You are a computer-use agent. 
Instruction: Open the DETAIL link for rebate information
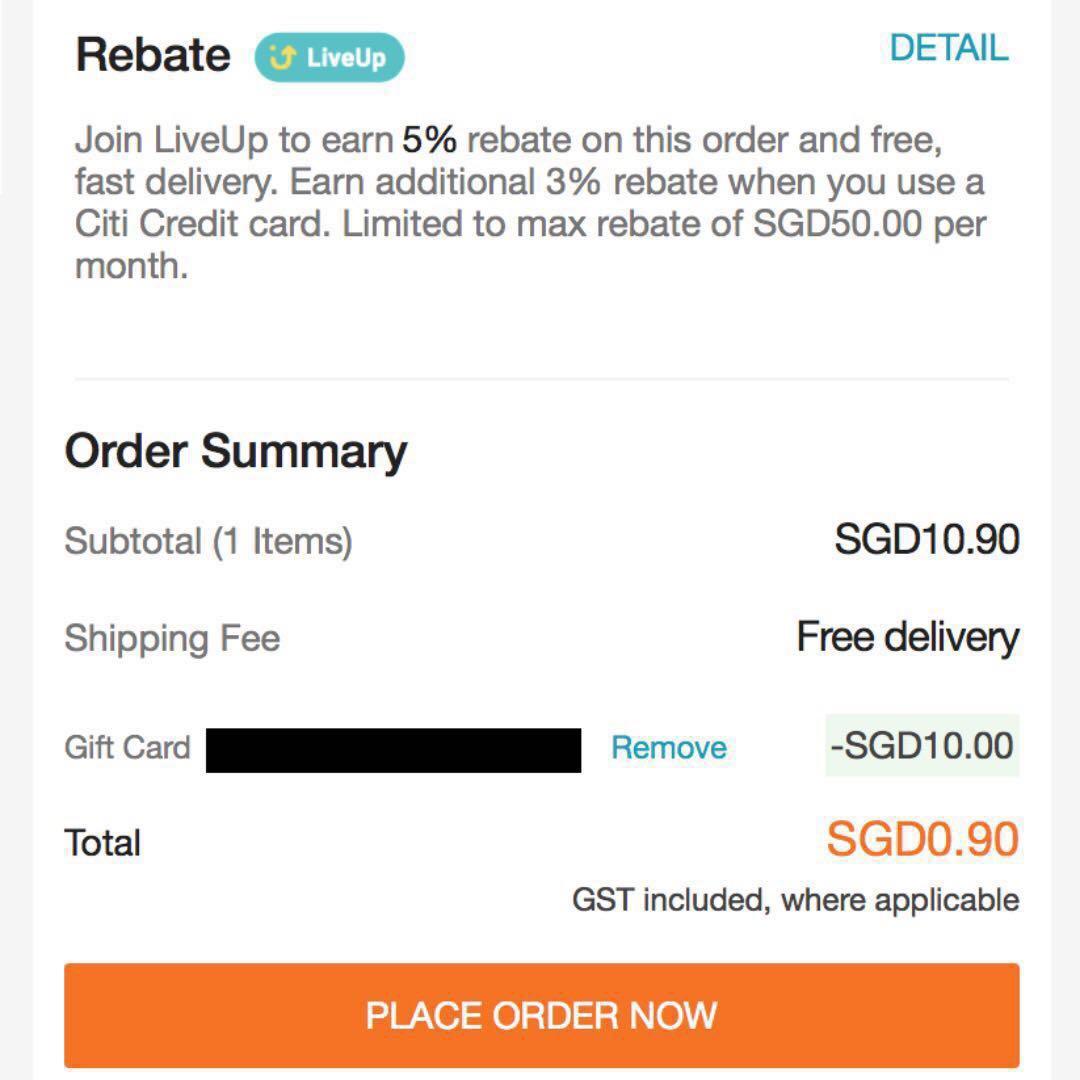pos(950,46)
